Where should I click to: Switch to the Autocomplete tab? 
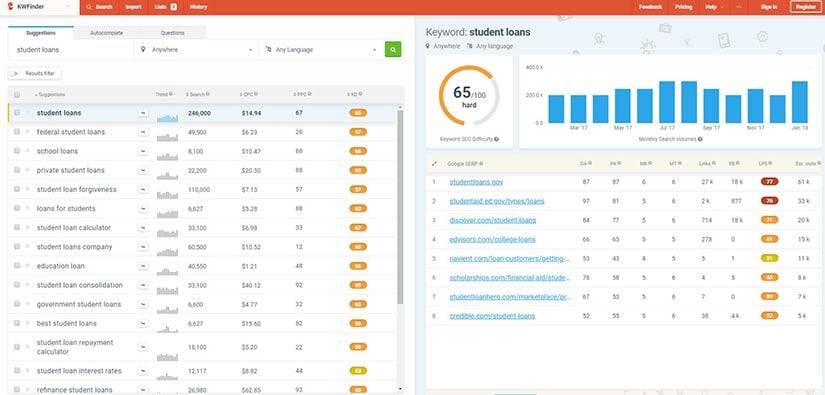click(107, 33)
